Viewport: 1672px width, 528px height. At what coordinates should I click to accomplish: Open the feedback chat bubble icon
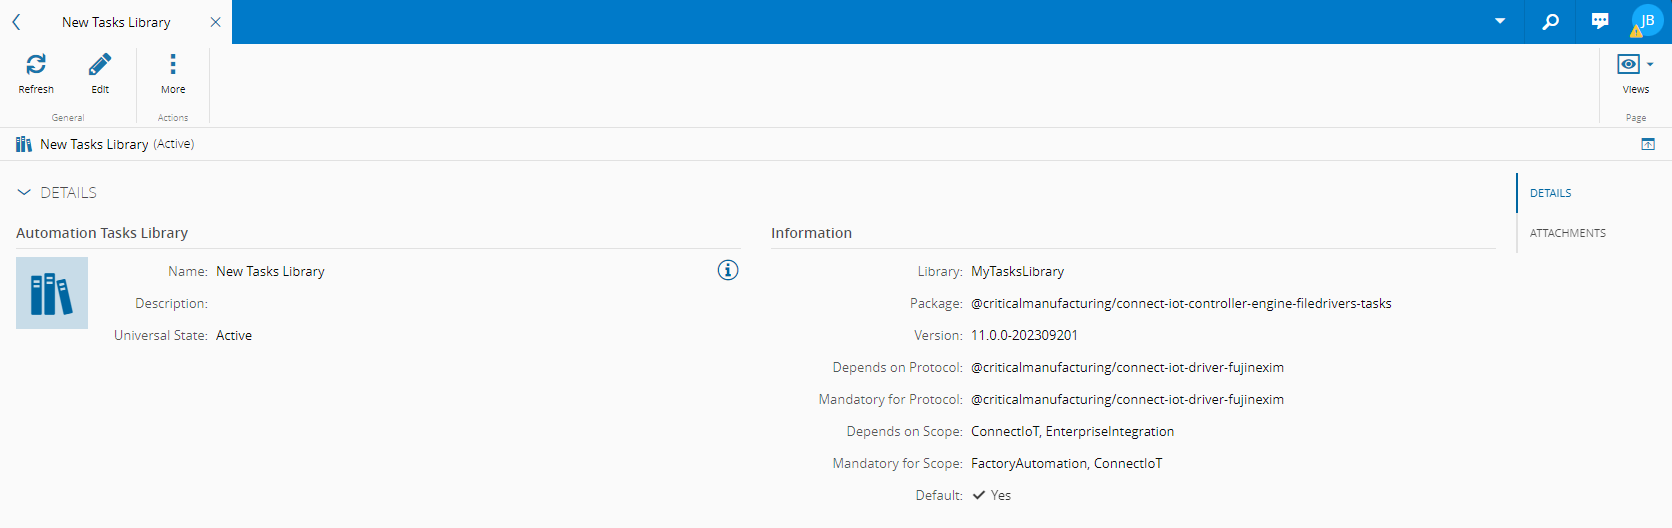(x=1600, y=21)
